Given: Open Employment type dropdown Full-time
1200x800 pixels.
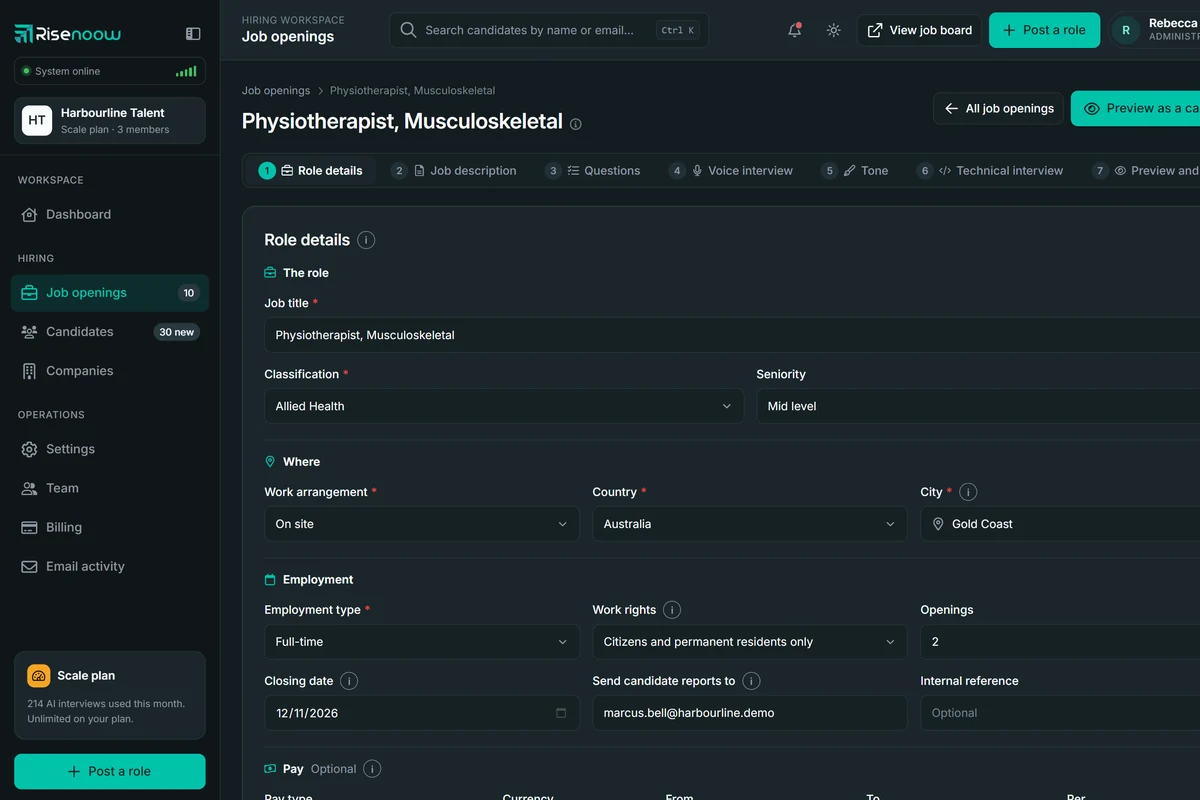Looking at the screenshot, I should (422, 642).
